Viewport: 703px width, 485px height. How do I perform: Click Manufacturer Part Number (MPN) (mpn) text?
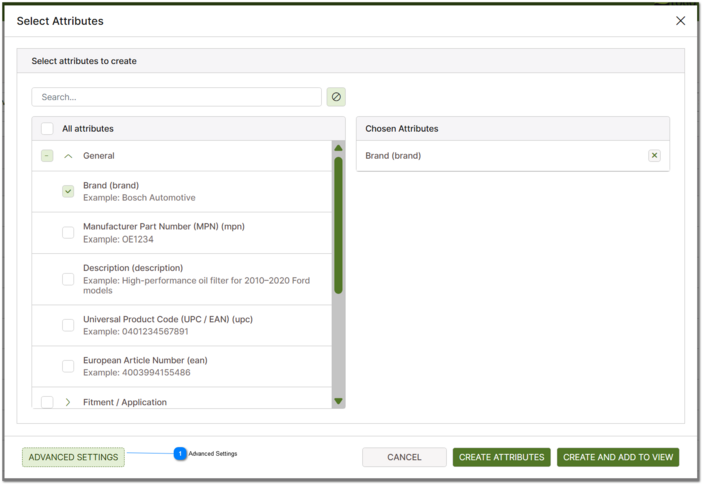[164, 226]
